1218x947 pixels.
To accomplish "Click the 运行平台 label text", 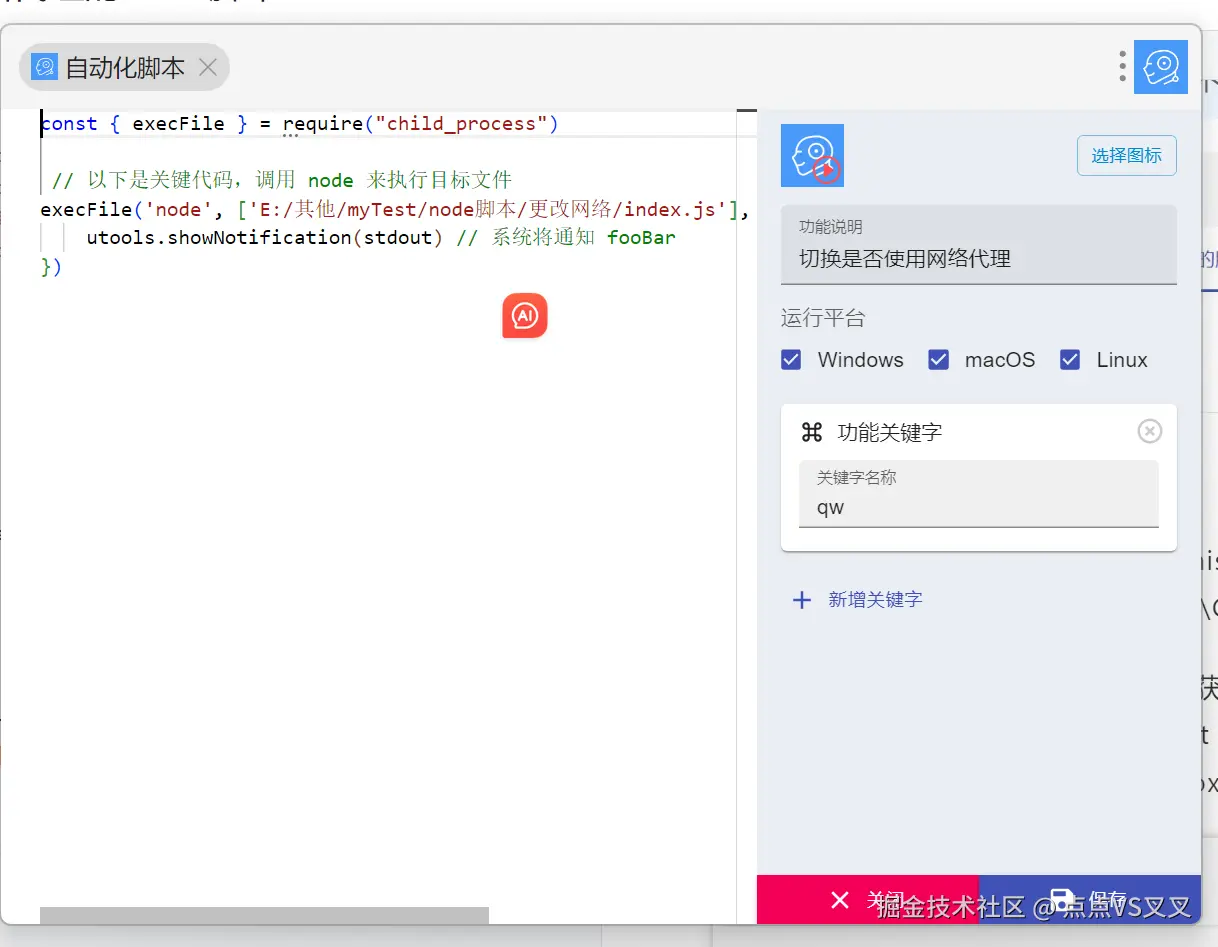I will point(823,318).
